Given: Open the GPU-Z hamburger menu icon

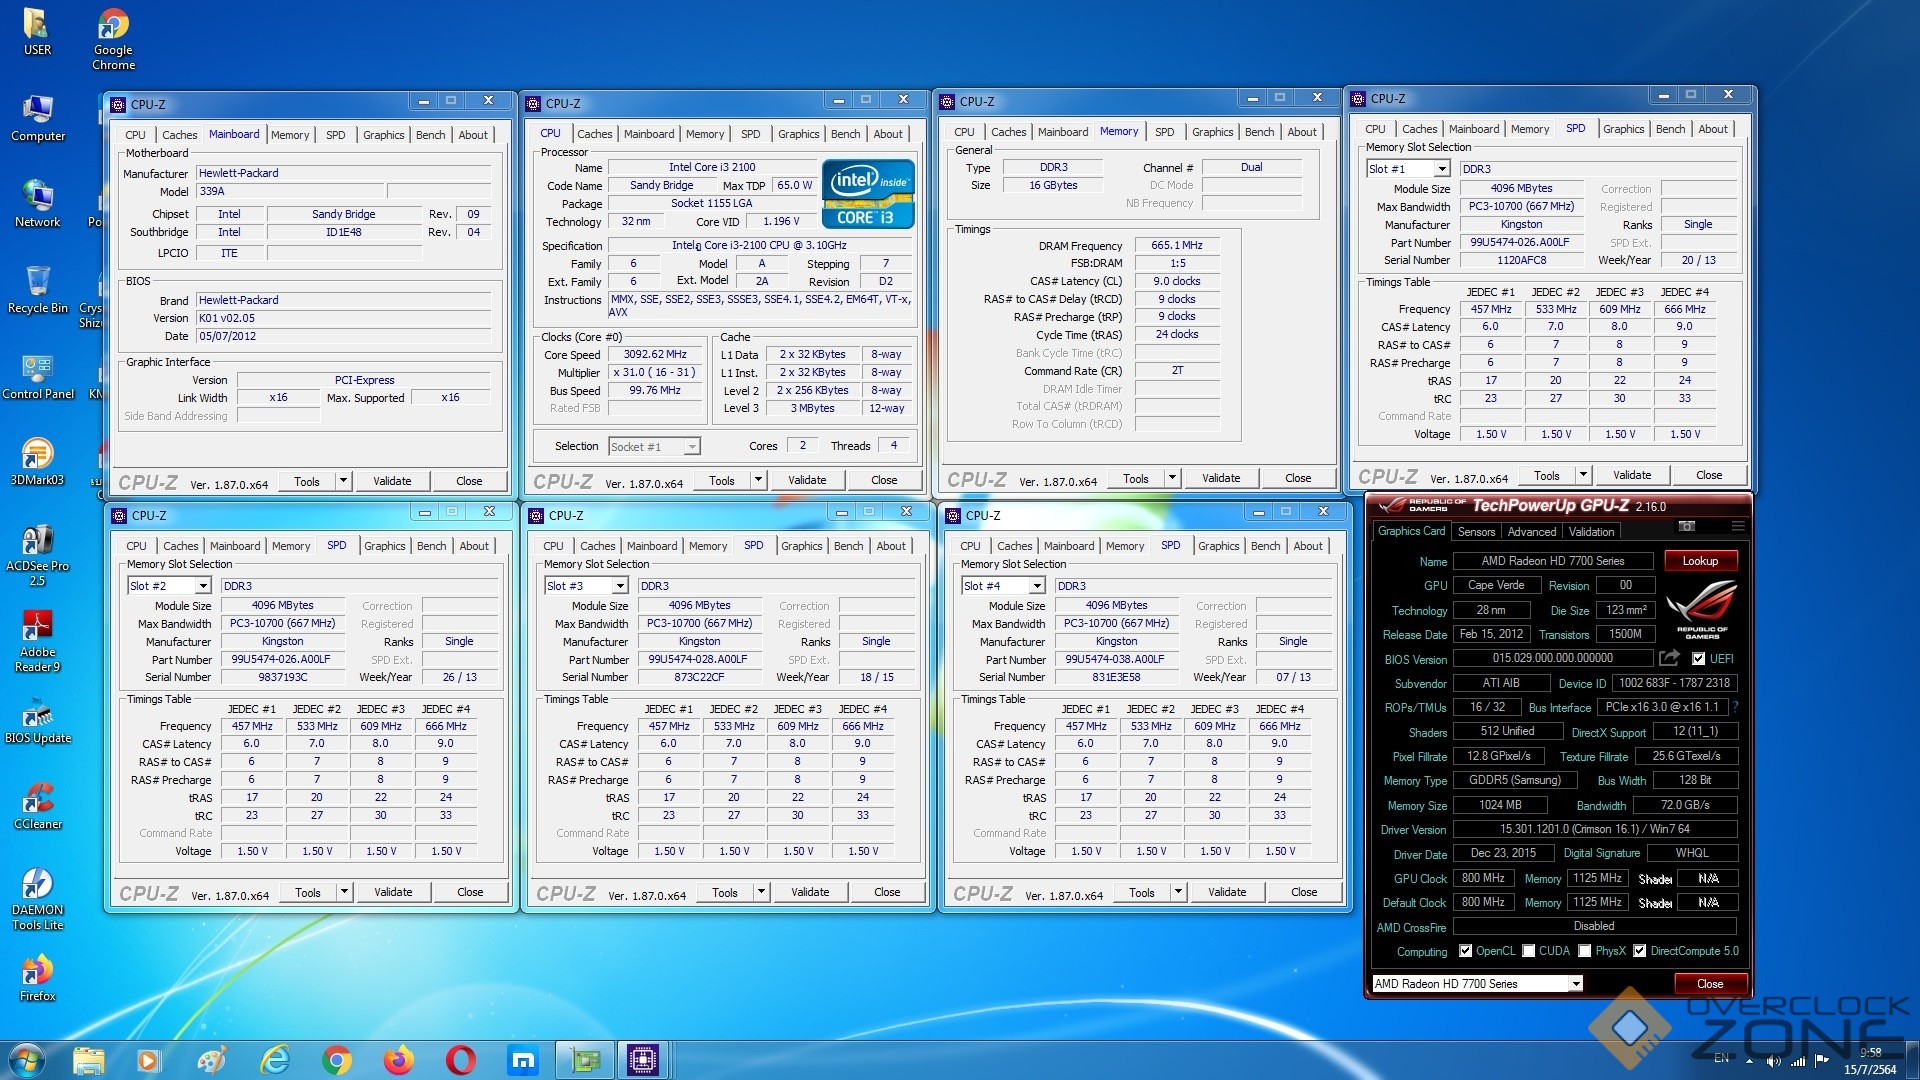Looking at the screenshot, I should pyautogui.click(x=1738, y=526).
